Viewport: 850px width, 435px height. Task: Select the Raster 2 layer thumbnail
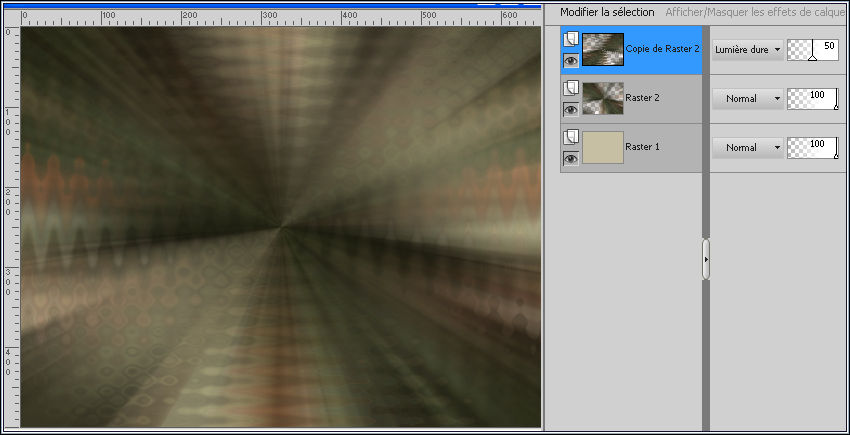pos(603,98)
